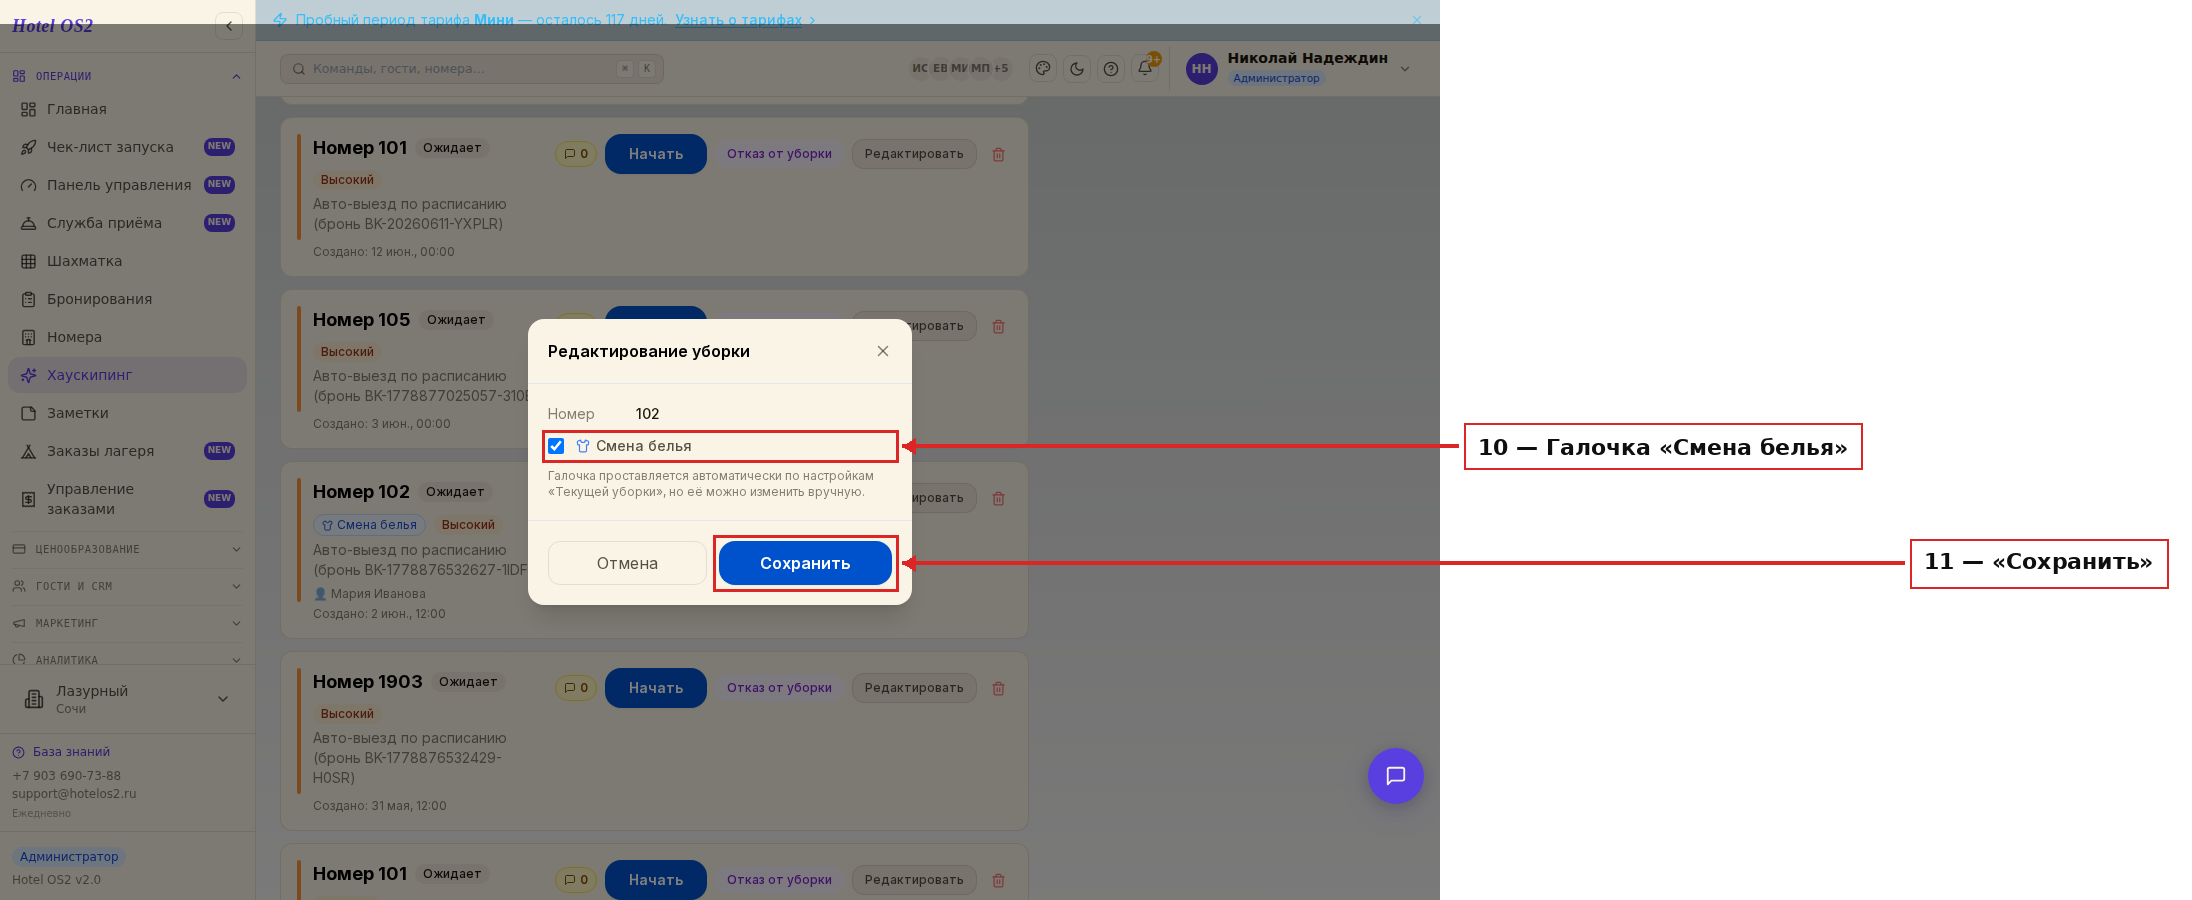The image size is (2192, 900).
Task: Open the chat support floating button
Action: pyautogui.click(x=1395, y=776)
